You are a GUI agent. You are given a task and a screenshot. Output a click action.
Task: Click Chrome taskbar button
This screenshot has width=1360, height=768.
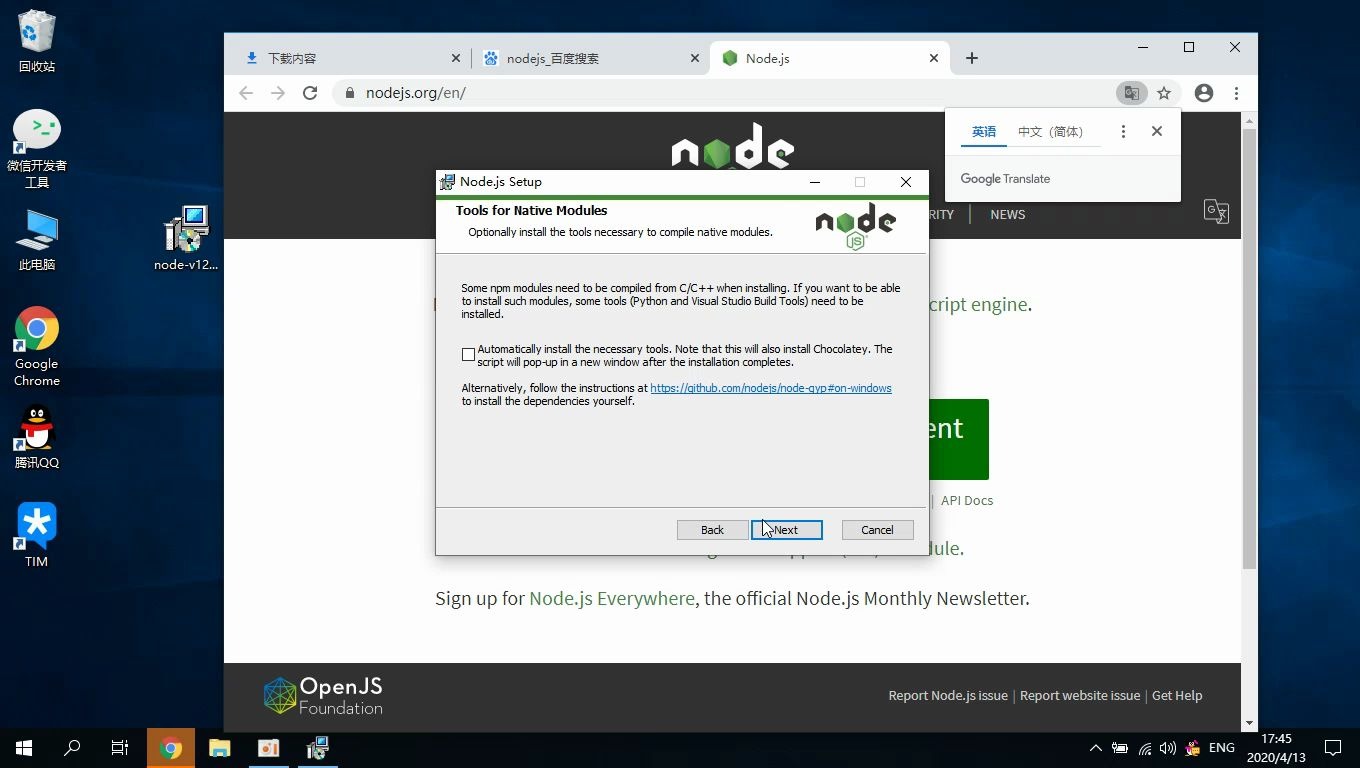[171, 748]
